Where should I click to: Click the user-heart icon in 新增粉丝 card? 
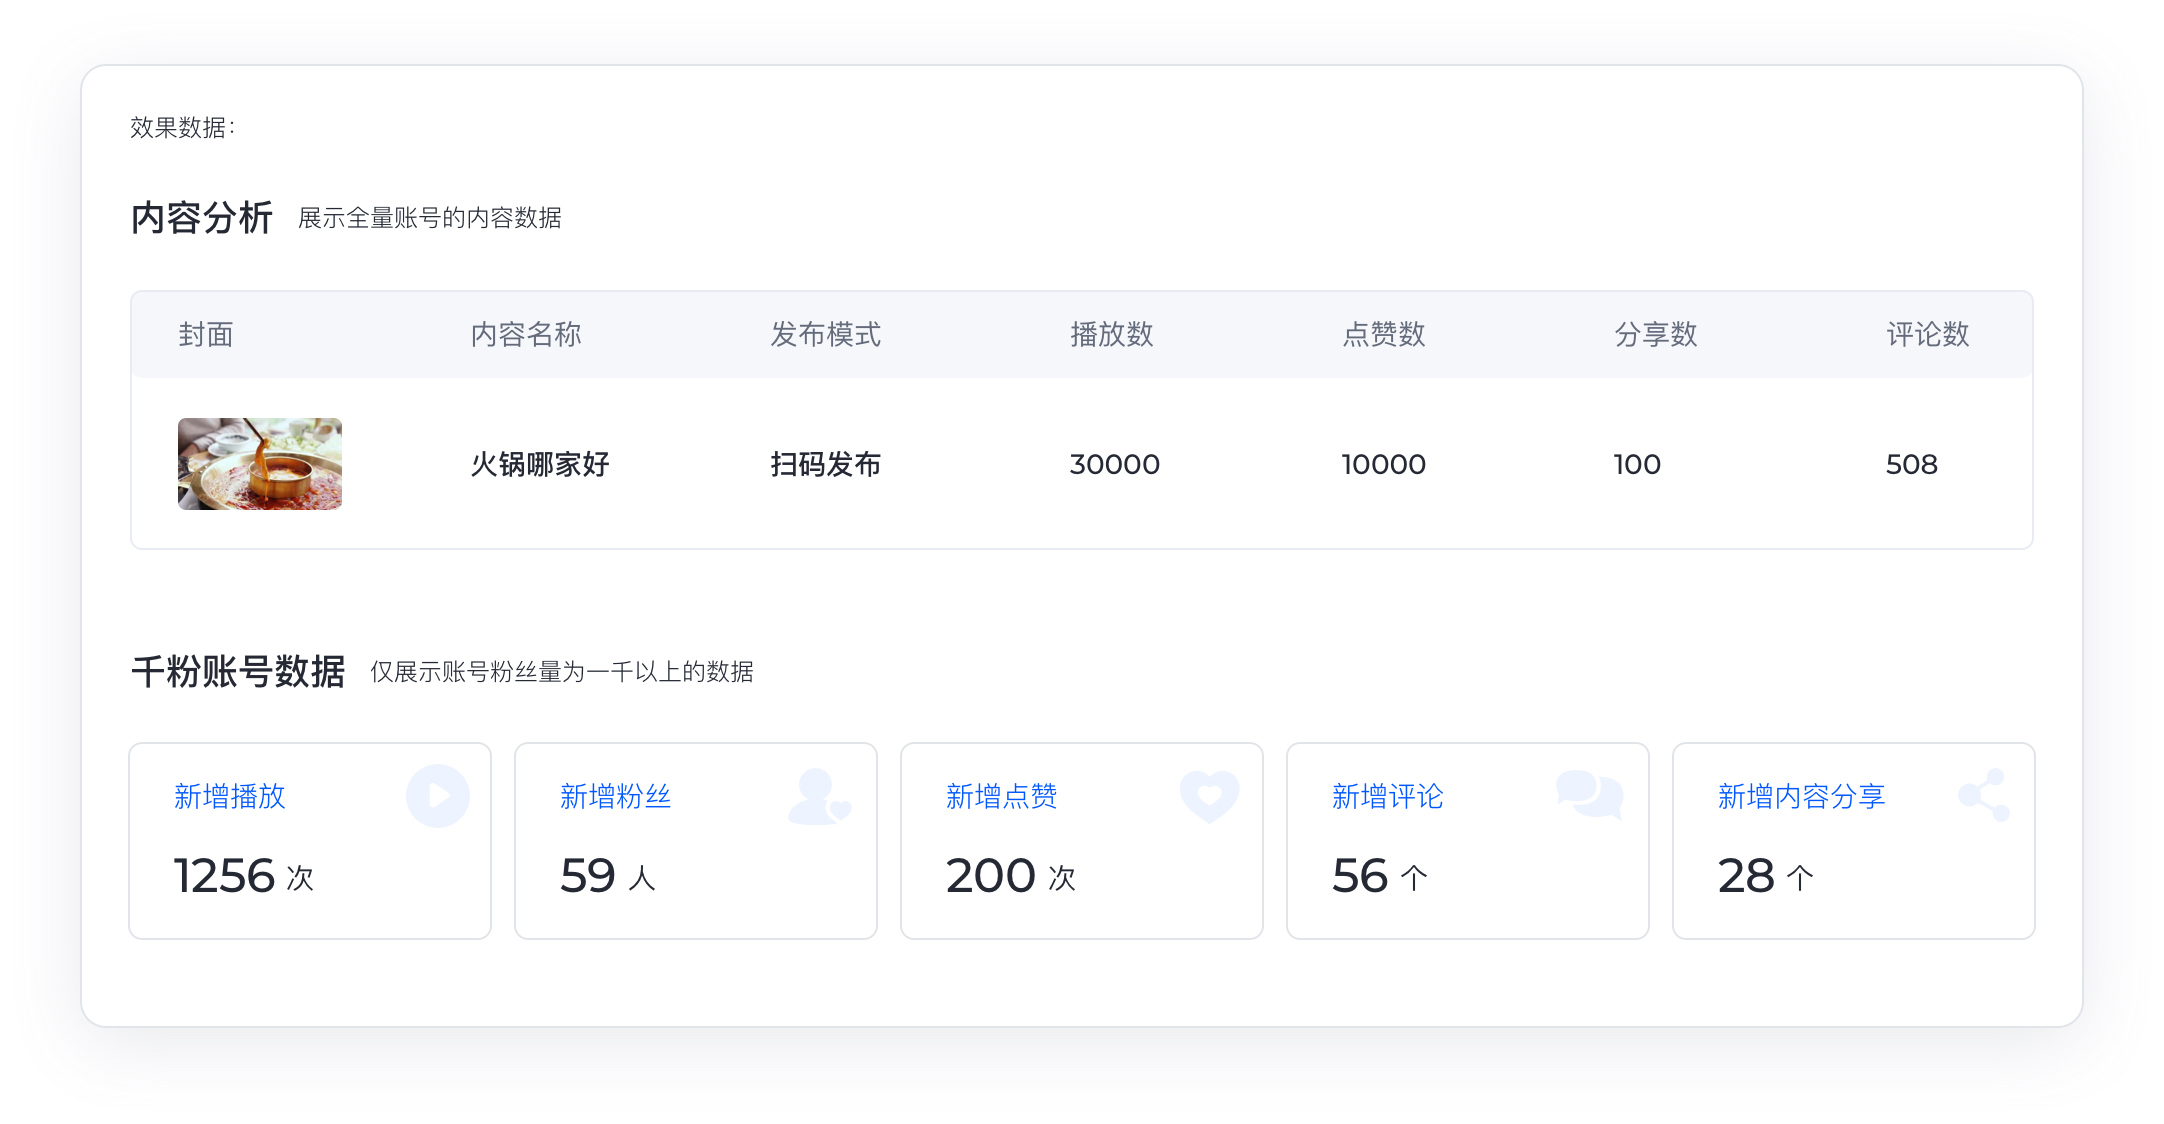click(818, 797)
